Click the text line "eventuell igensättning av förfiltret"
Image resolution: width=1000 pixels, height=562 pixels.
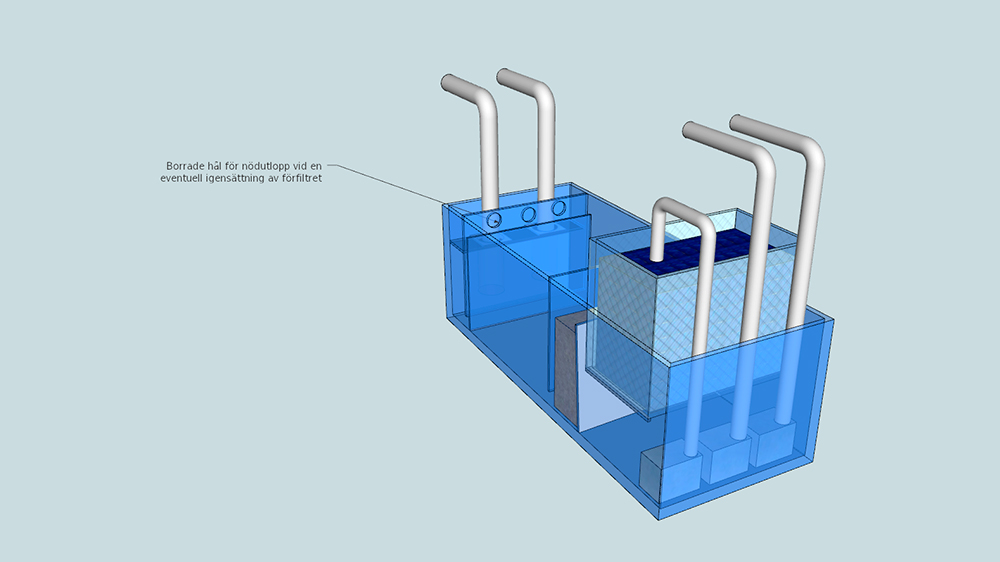point(241,179)
